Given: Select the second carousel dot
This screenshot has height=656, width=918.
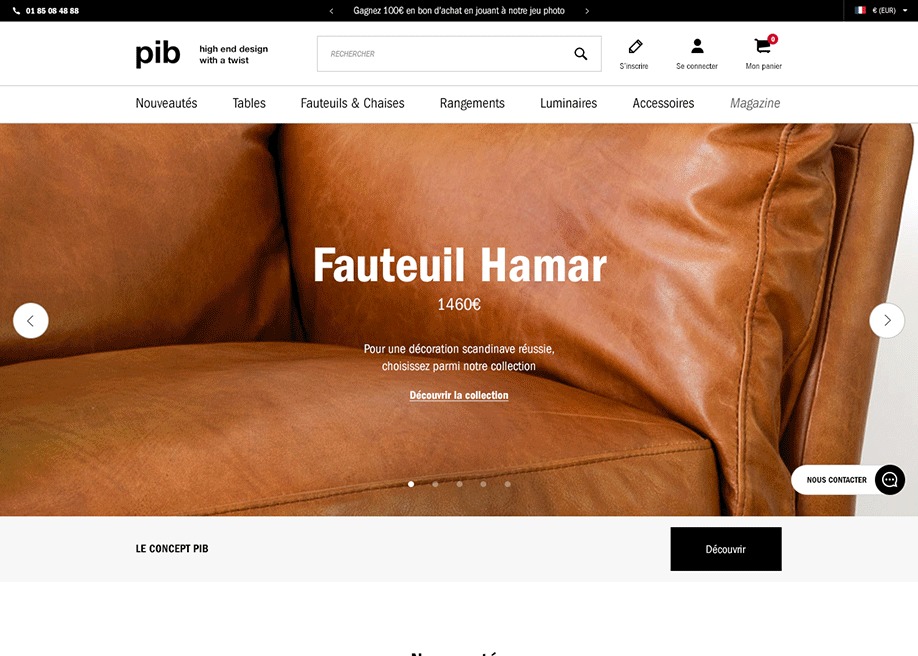Looking at the screenshot, I should [x=435, y=484].
